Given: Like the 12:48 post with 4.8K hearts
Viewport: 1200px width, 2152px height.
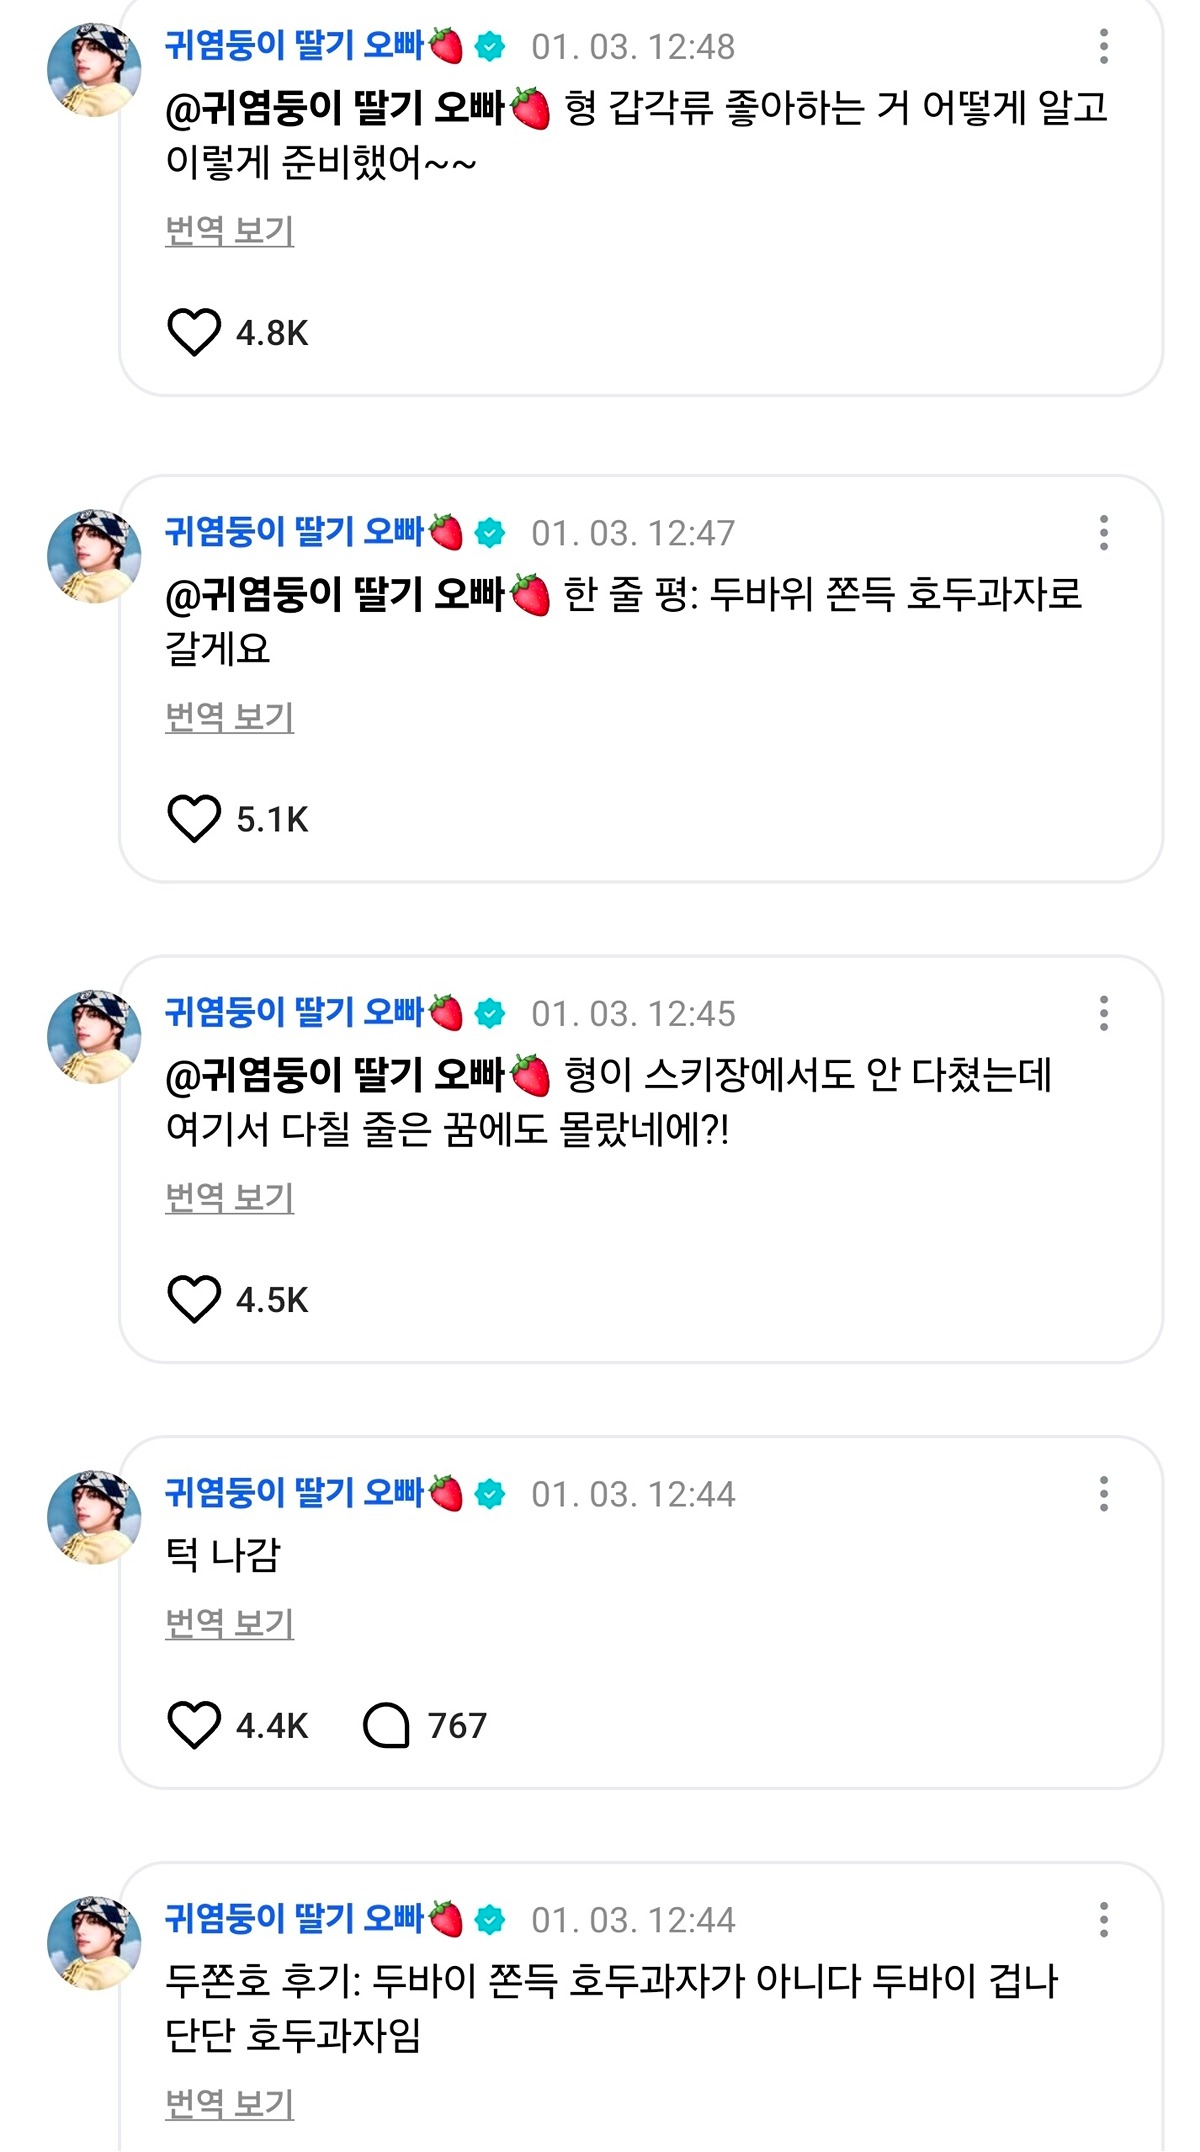Looking at the screenshot, I should (x=193, y=333).
